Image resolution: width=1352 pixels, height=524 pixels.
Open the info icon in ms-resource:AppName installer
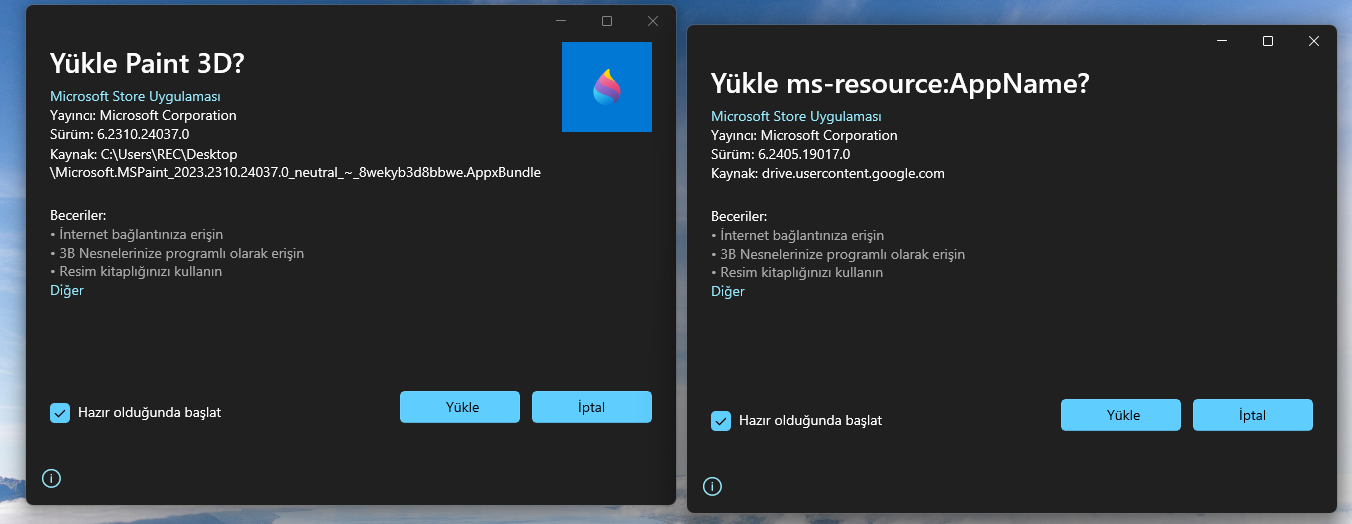coord(713,487)
